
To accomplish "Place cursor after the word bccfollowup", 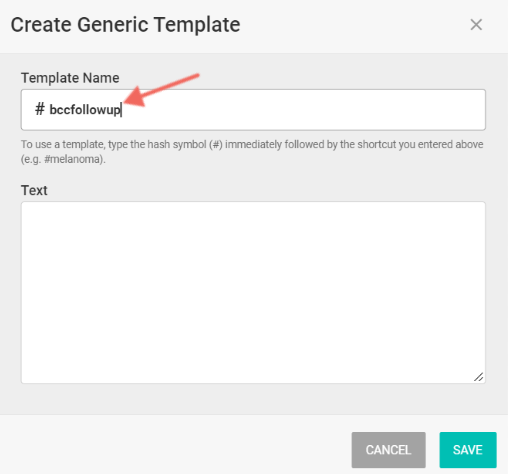I will click(122, 110).
